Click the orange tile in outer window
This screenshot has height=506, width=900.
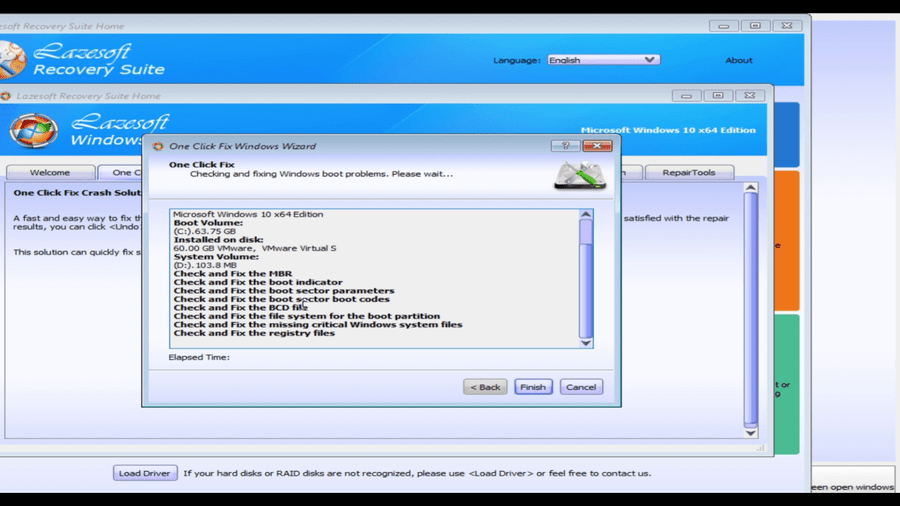787,241
